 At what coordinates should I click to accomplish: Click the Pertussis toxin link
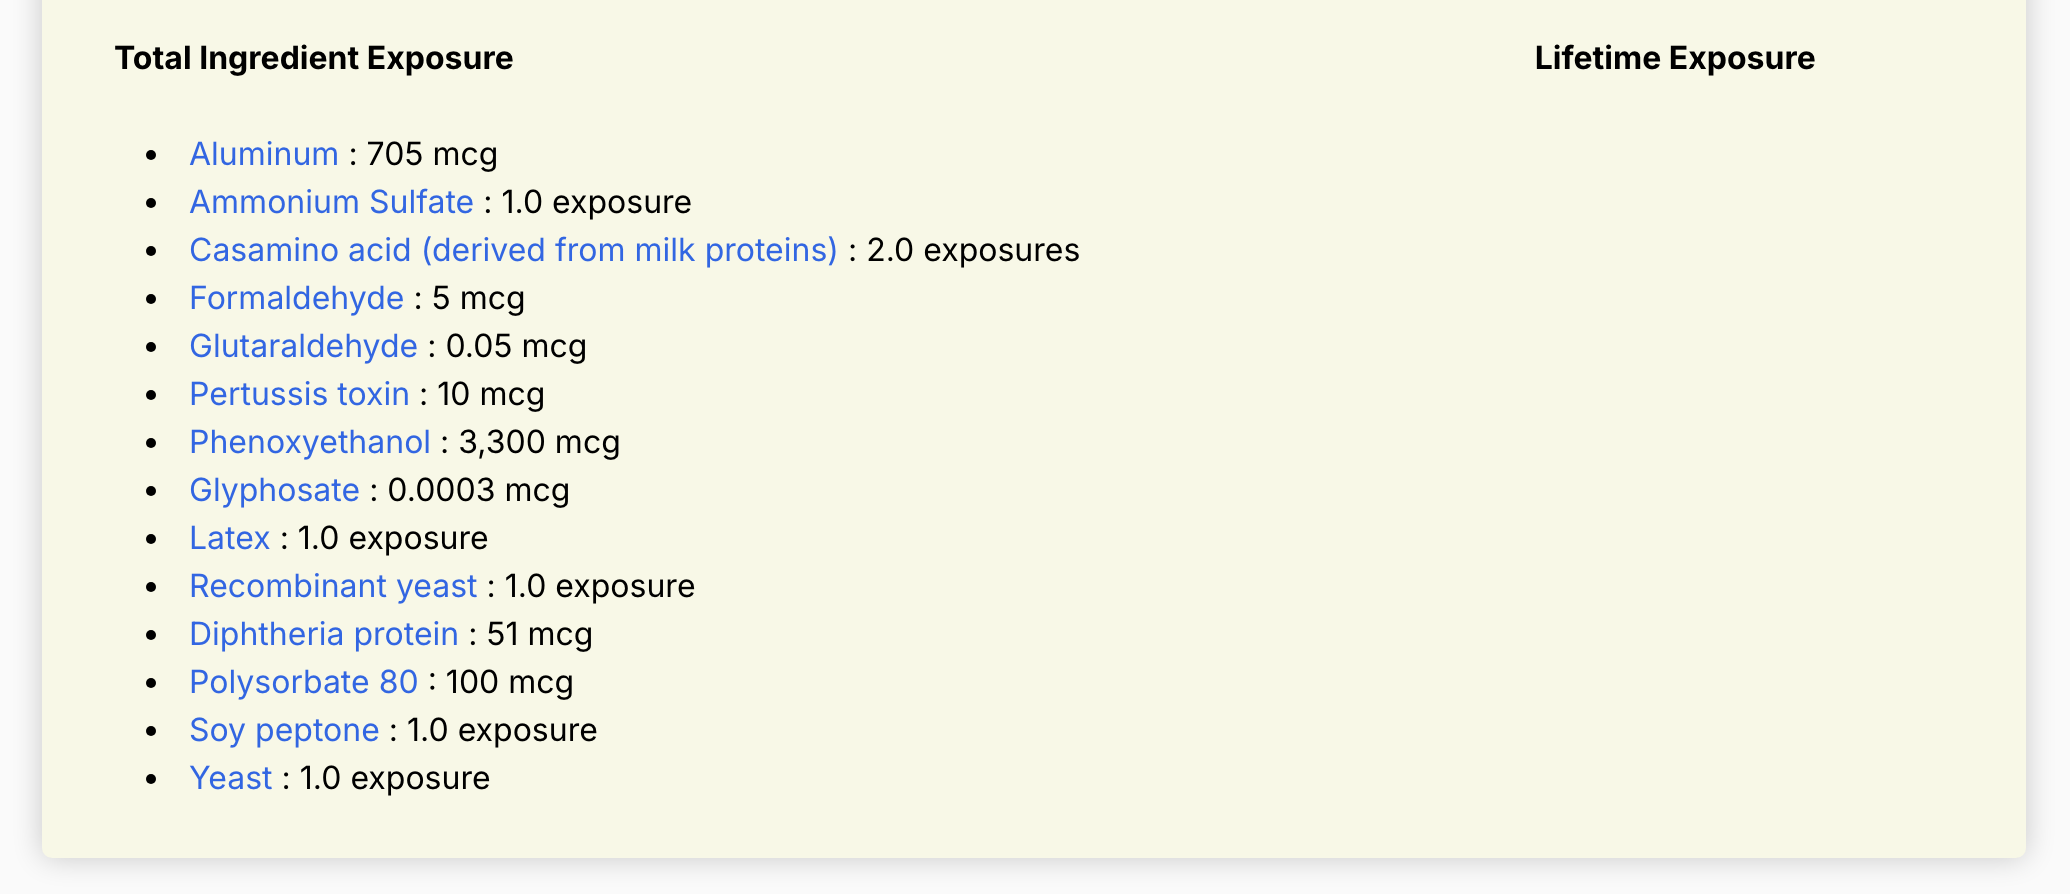point(299,394)
